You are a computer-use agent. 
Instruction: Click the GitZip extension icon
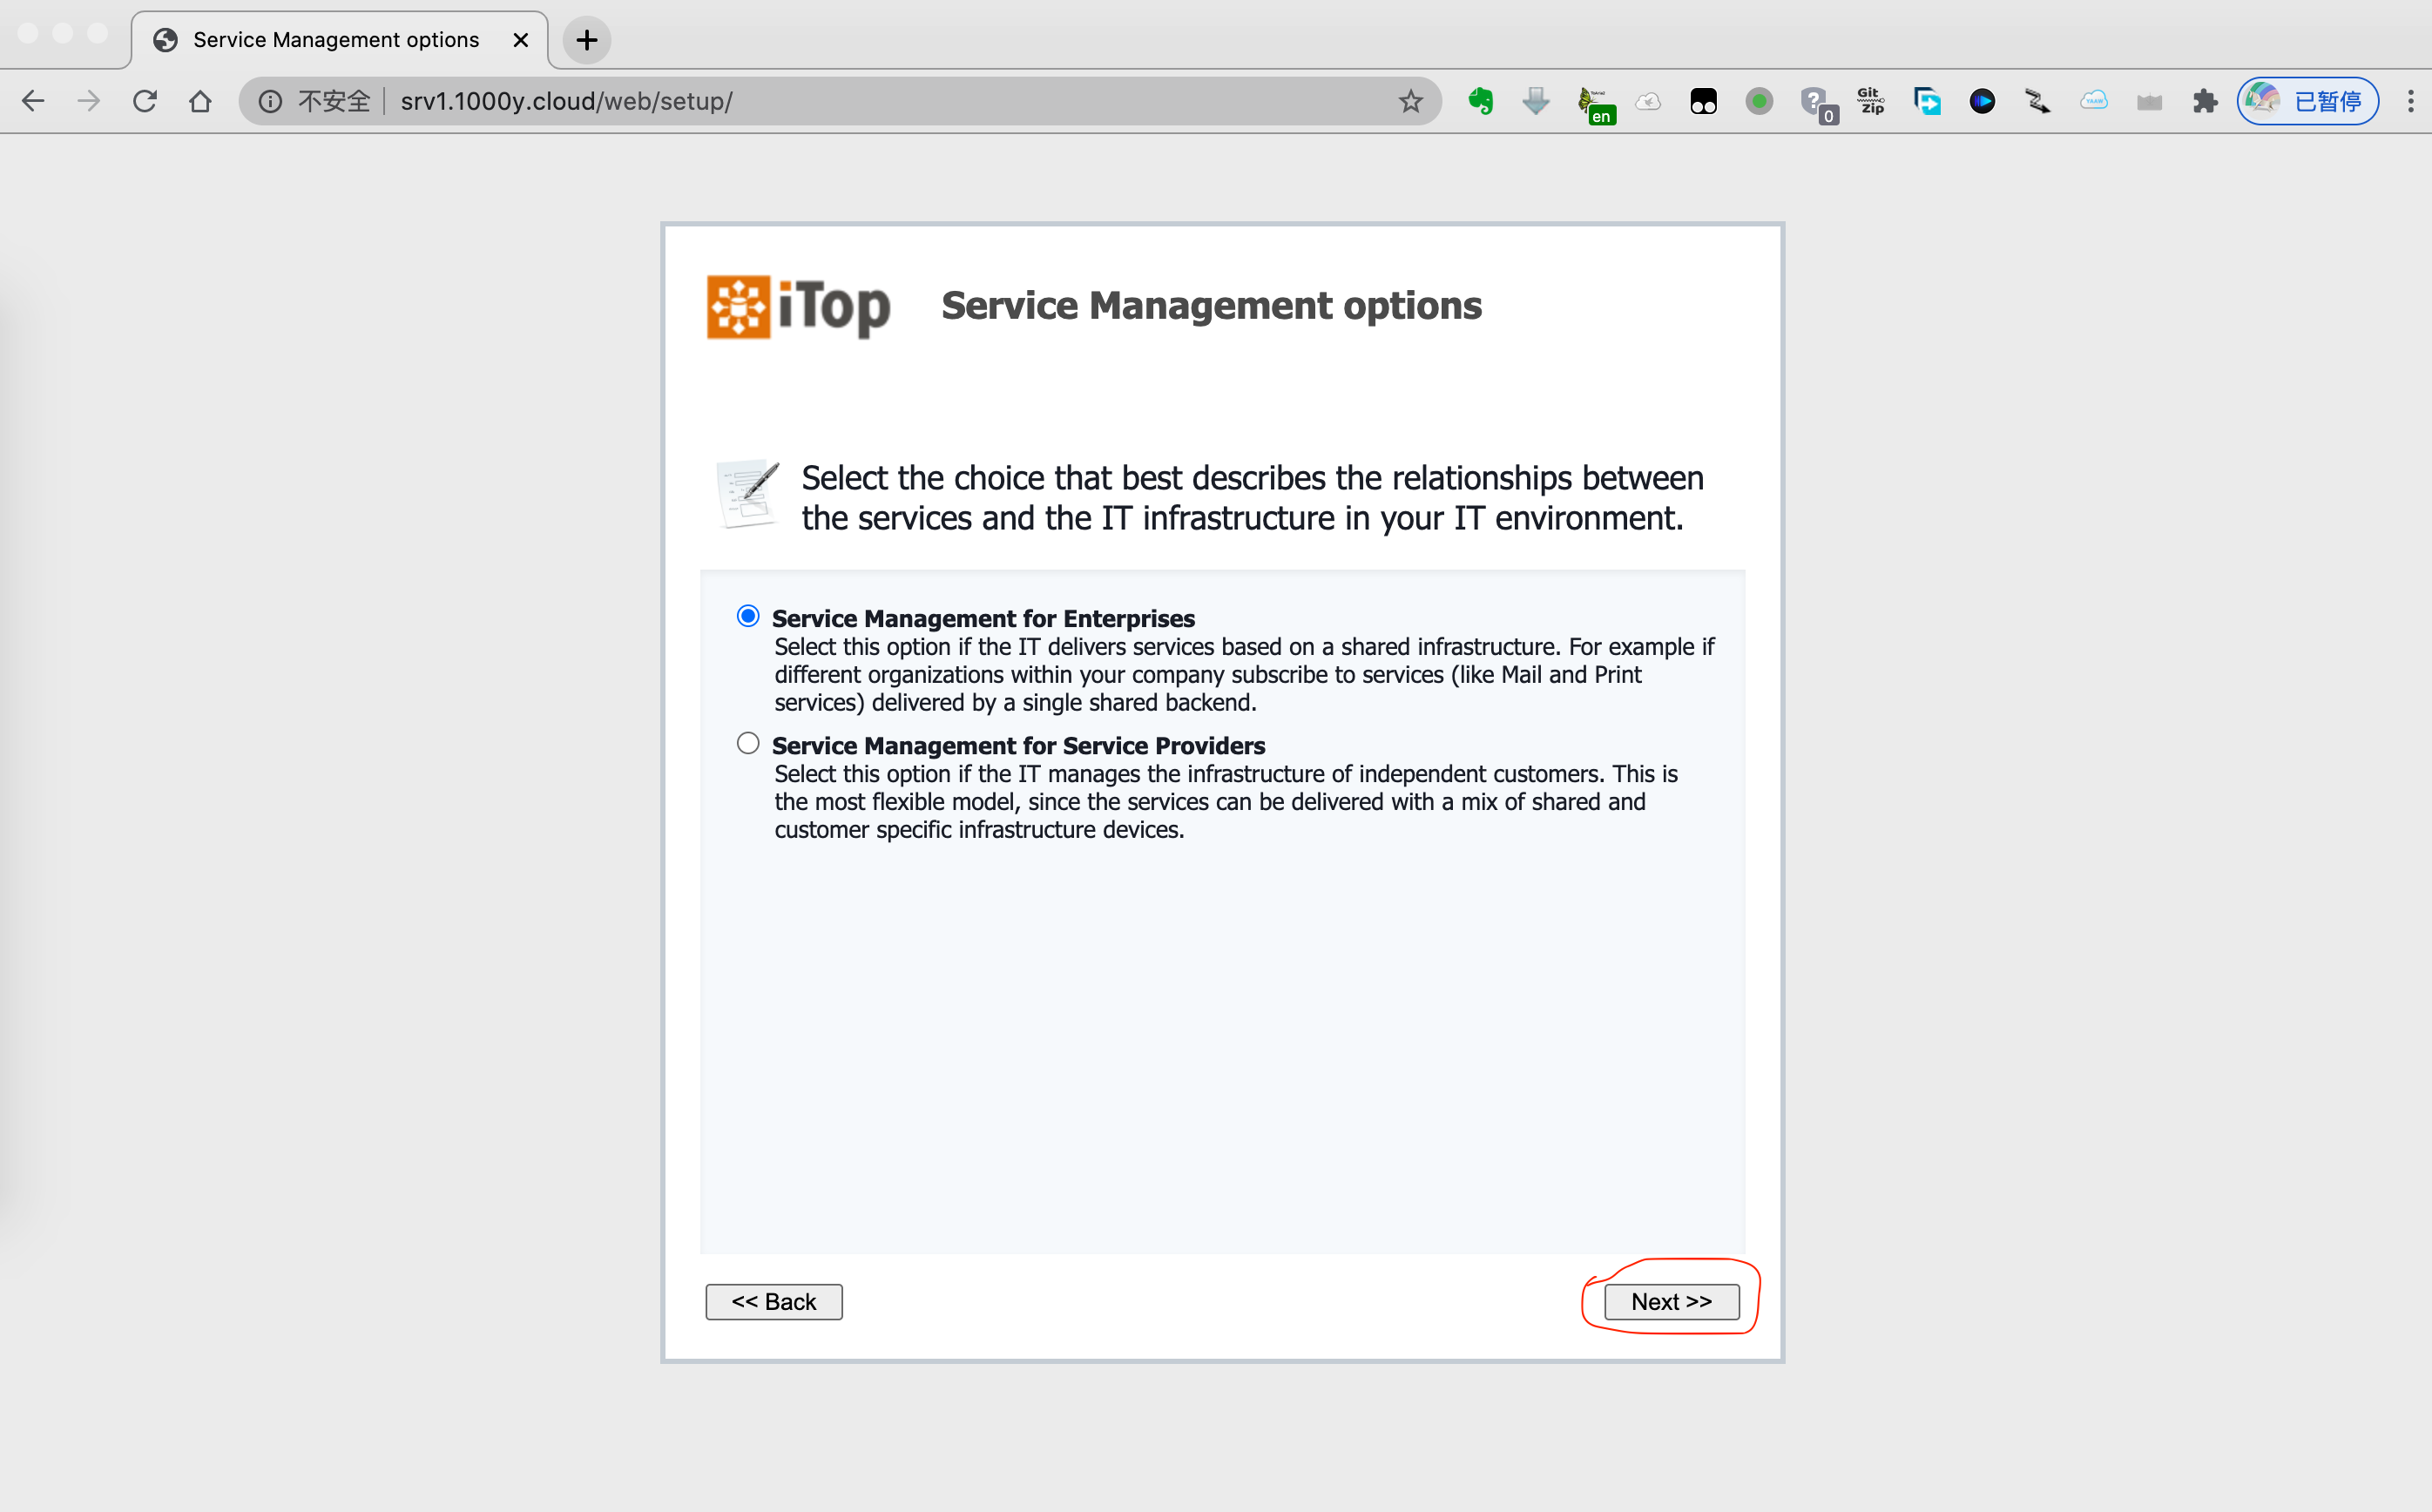pos(1870,101)
